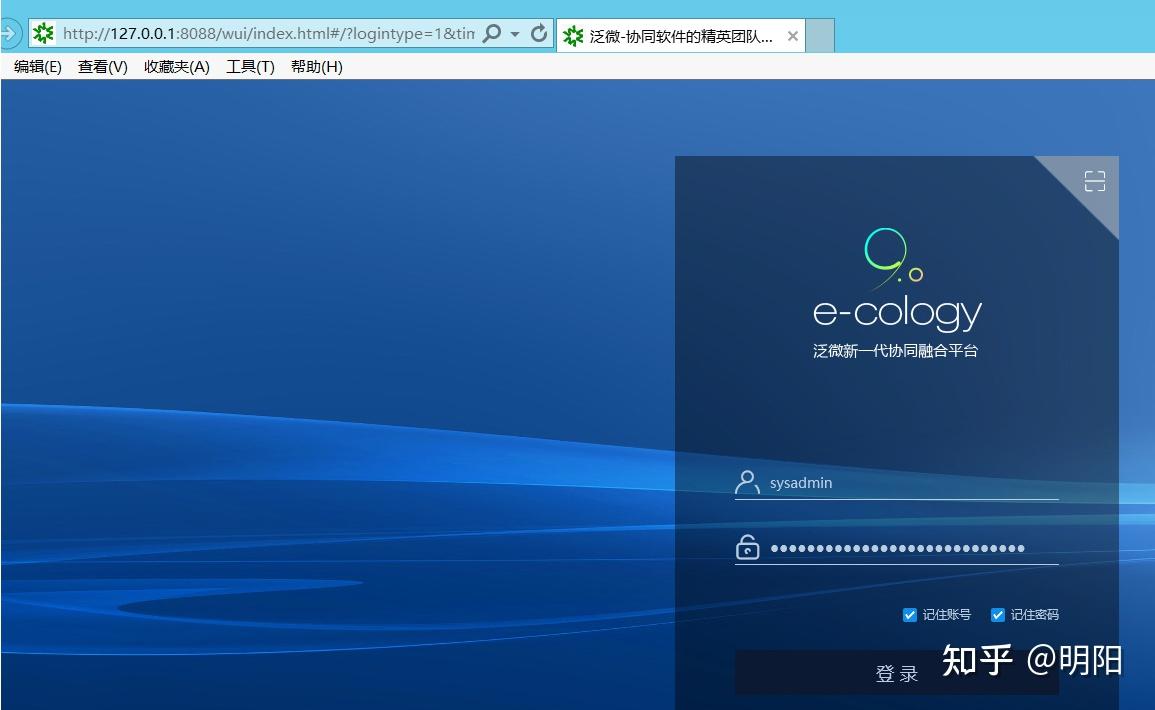Open the 查看(V) menu
The image size is (1155, 710).
click(x=101, y=66)
